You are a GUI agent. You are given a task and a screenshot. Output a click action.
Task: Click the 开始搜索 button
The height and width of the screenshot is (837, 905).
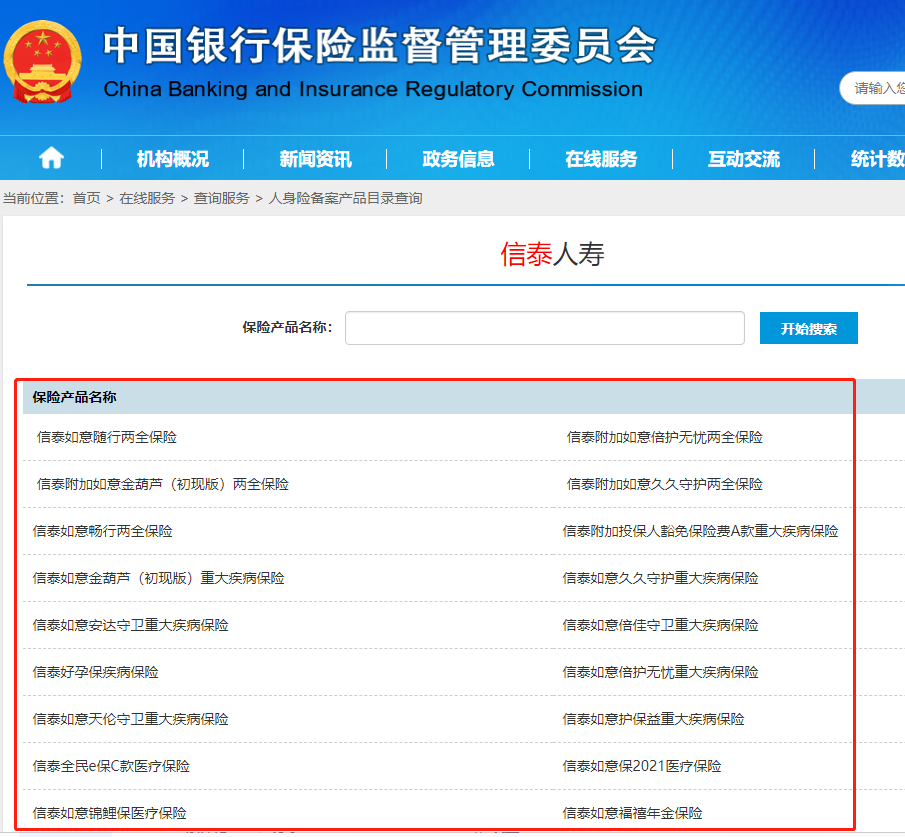point(809,328)
